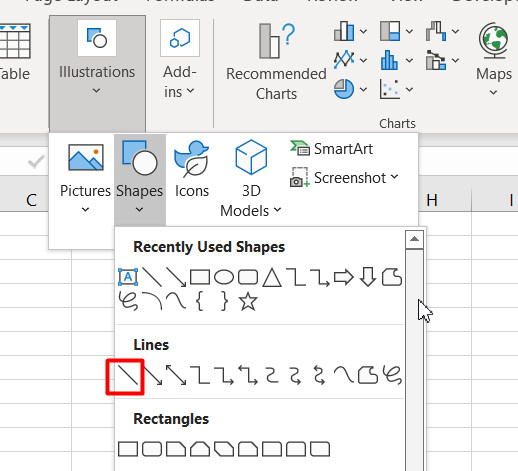Pick the Round Same Side Corner rectangle
The image size is (518, 471).
click(x=296, y=449)
